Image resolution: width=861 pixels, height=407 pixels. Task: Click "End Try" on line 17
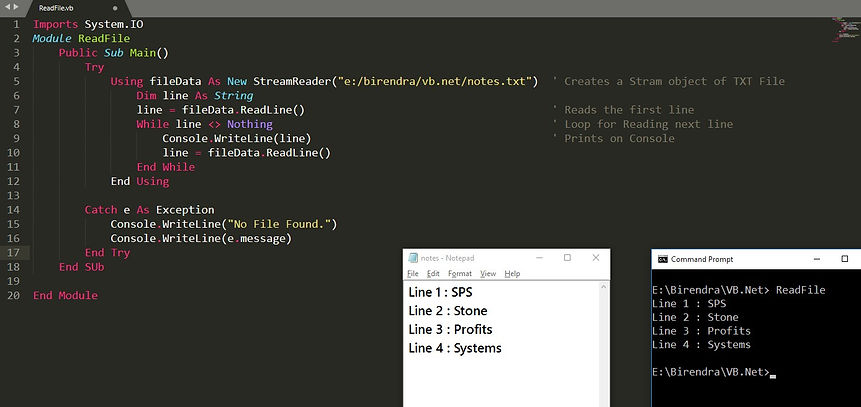click(x=107, y=253)
